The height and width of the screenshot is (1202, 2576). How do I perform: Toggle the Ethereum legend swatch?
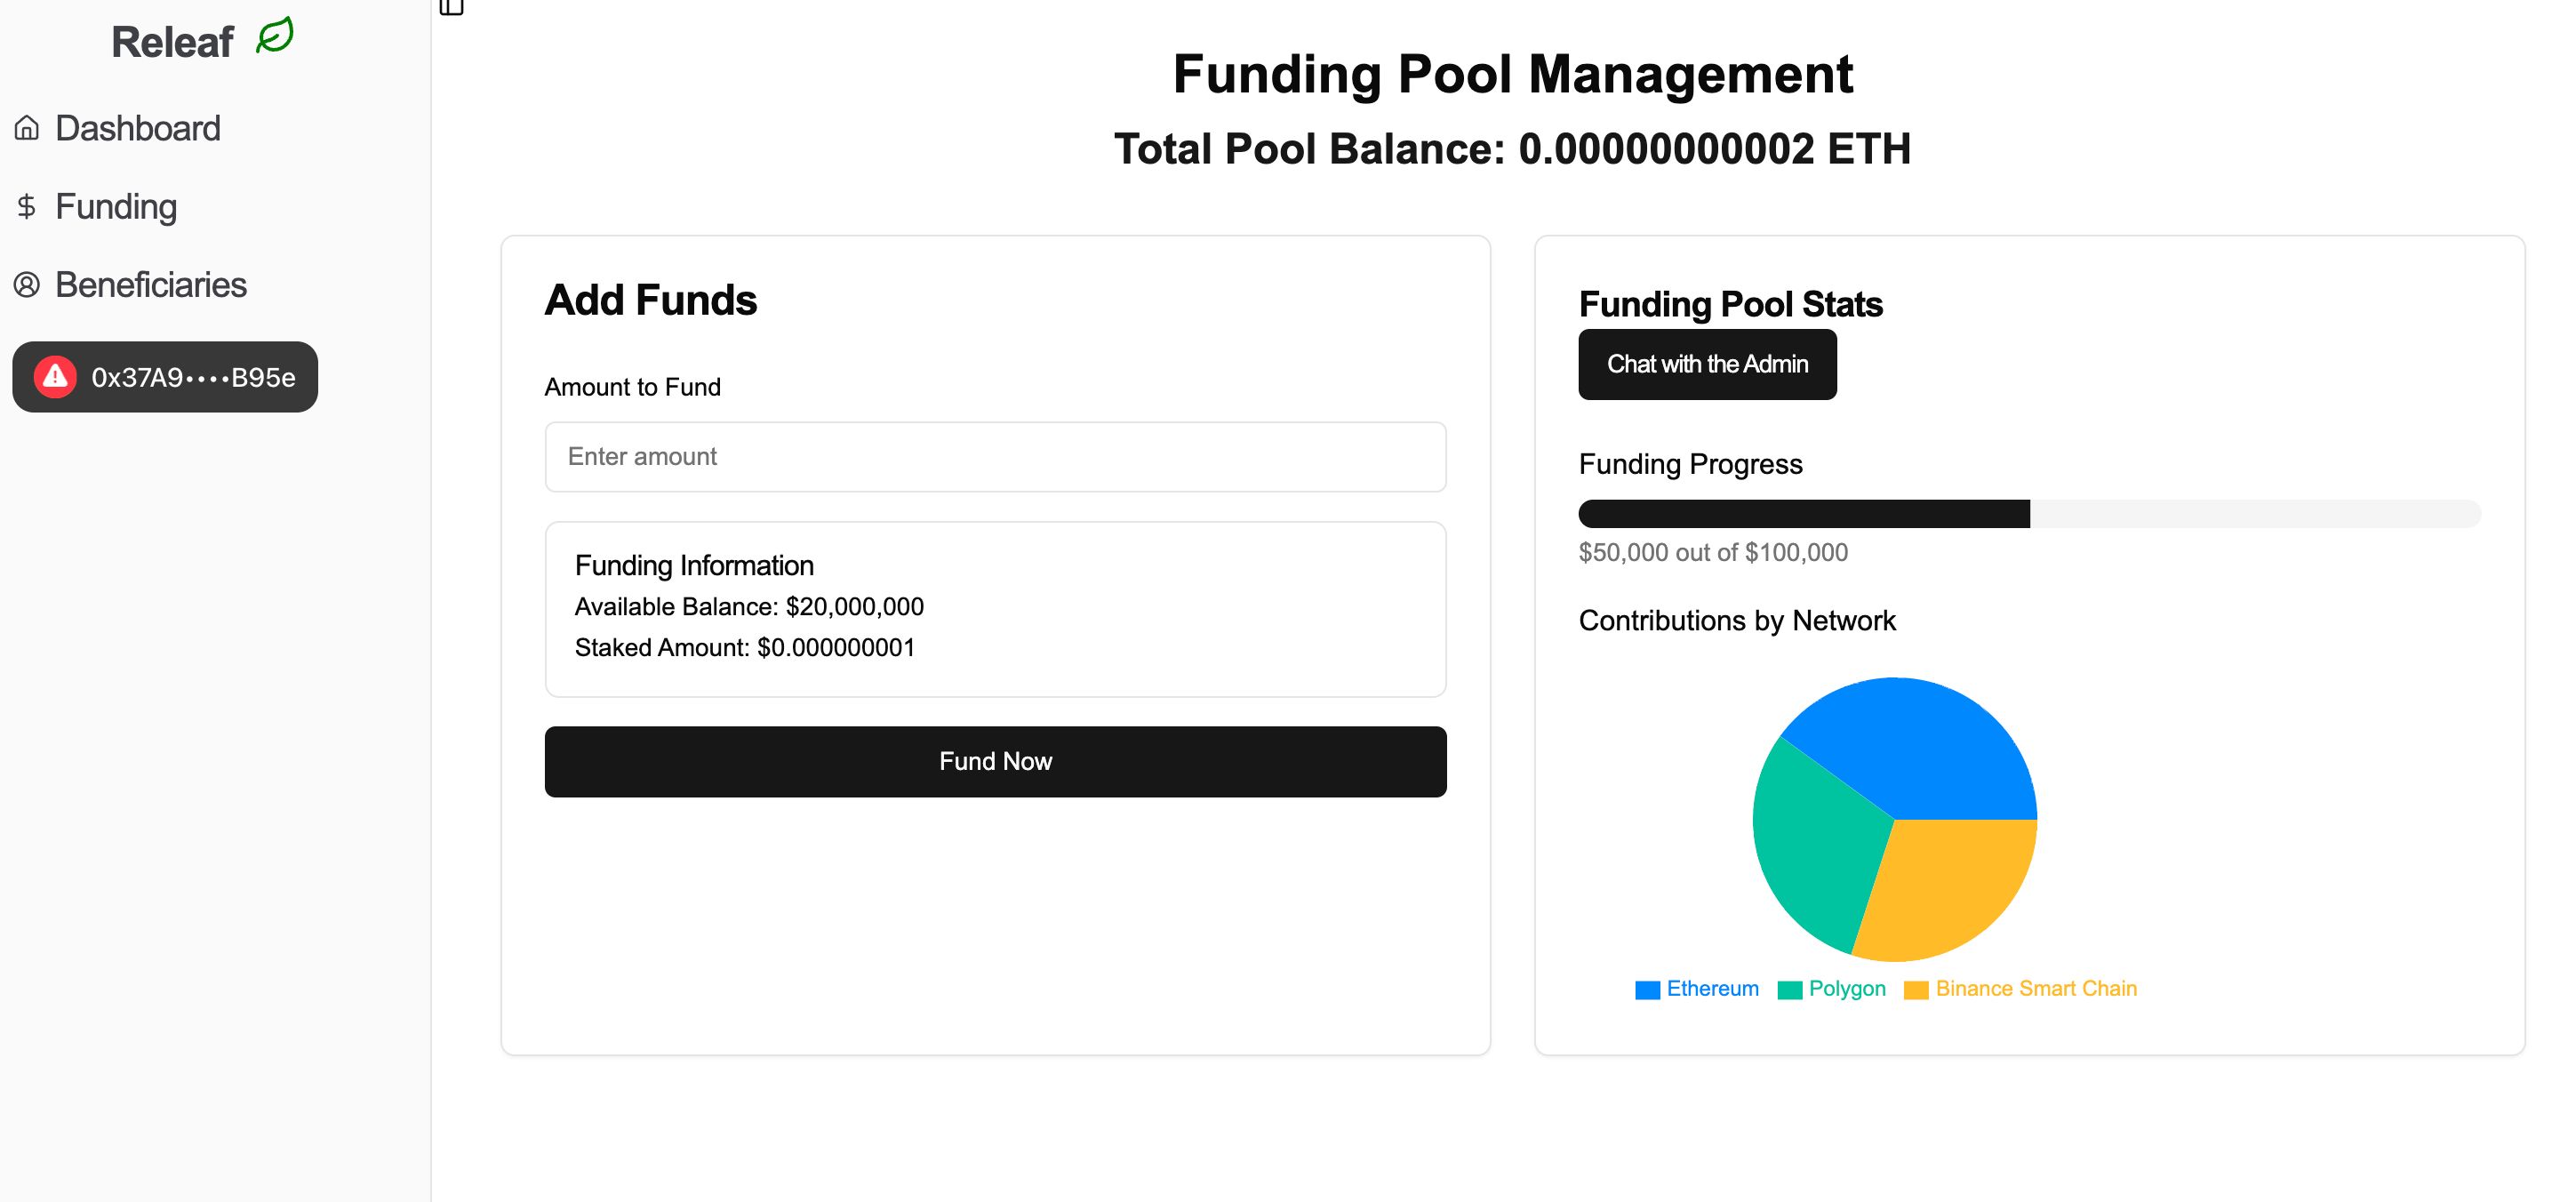click(x=1647, y=990)
